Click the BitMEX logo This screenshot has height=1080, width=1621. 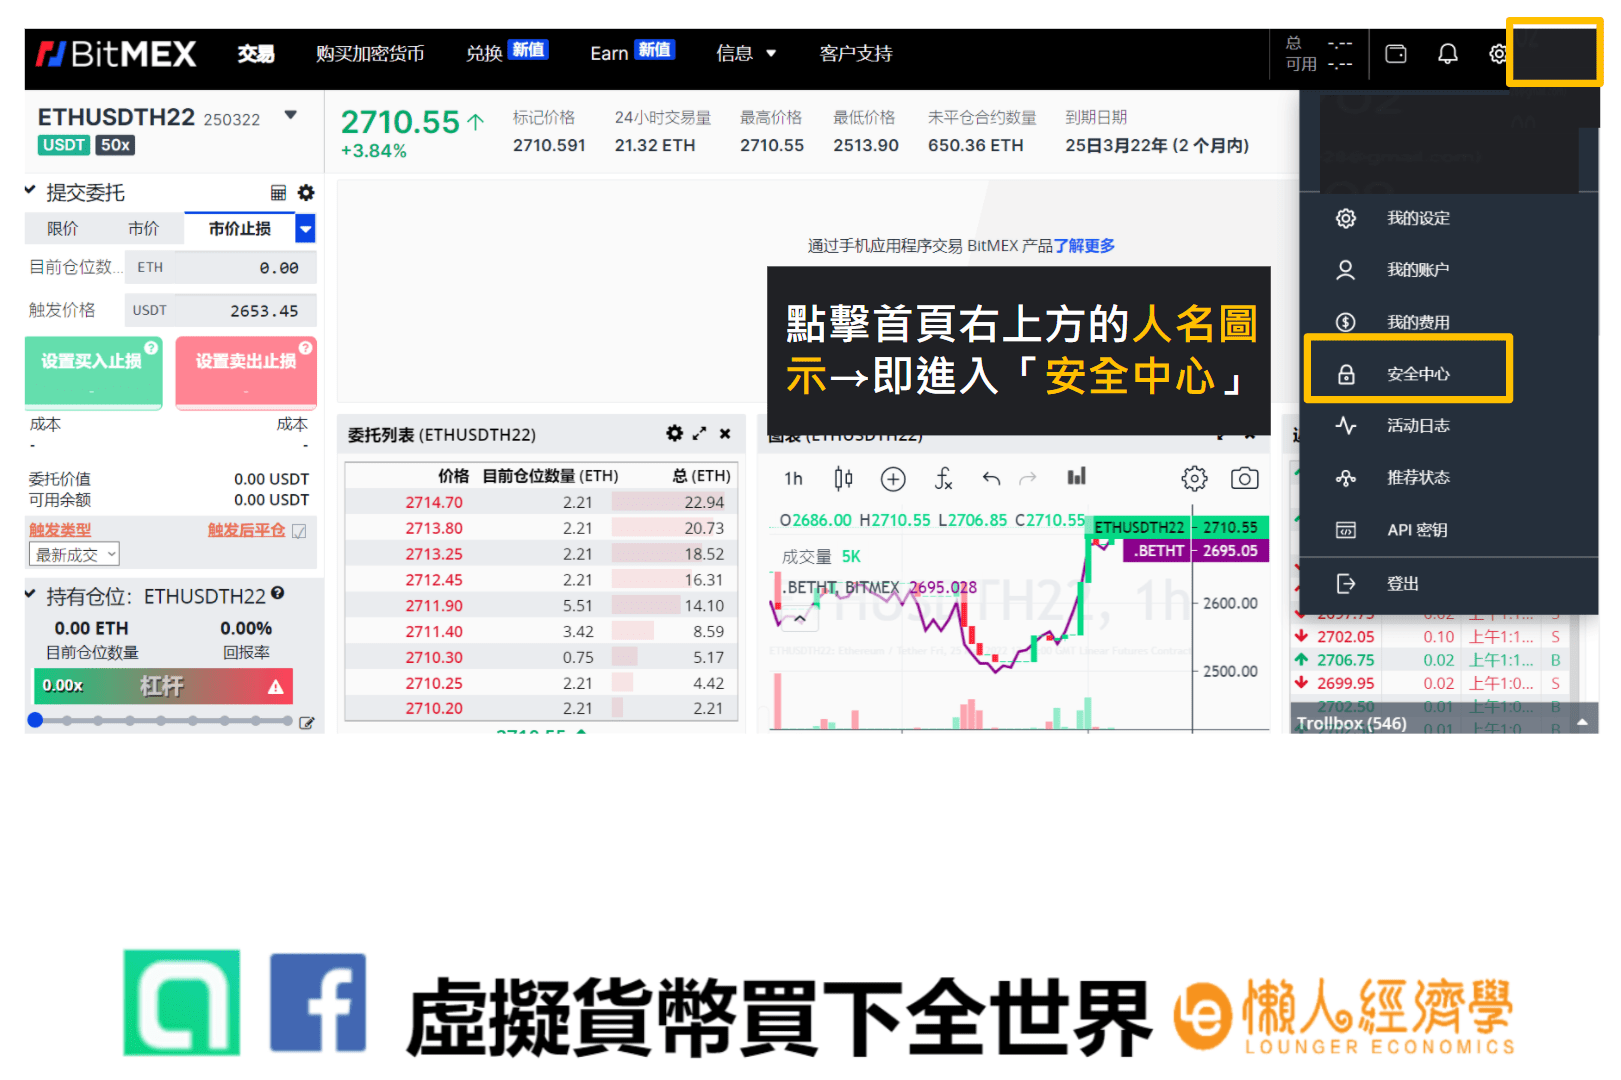tap(116, 54)
